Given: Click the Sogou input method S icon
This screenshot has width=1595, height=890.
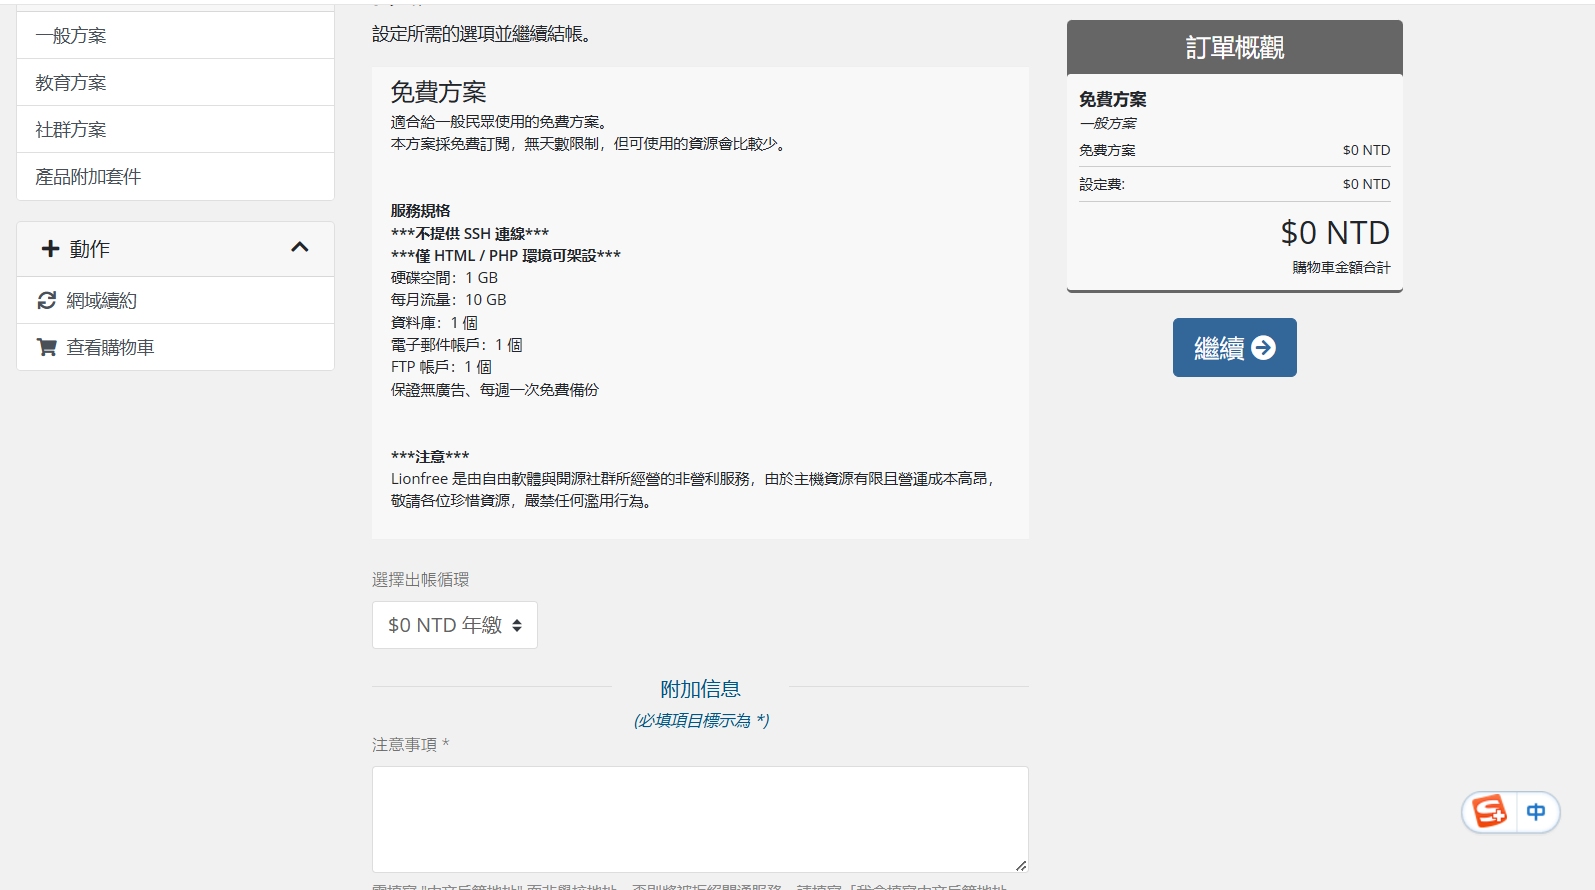Looking at the screenshot, I should click(x=1489, y=811).
